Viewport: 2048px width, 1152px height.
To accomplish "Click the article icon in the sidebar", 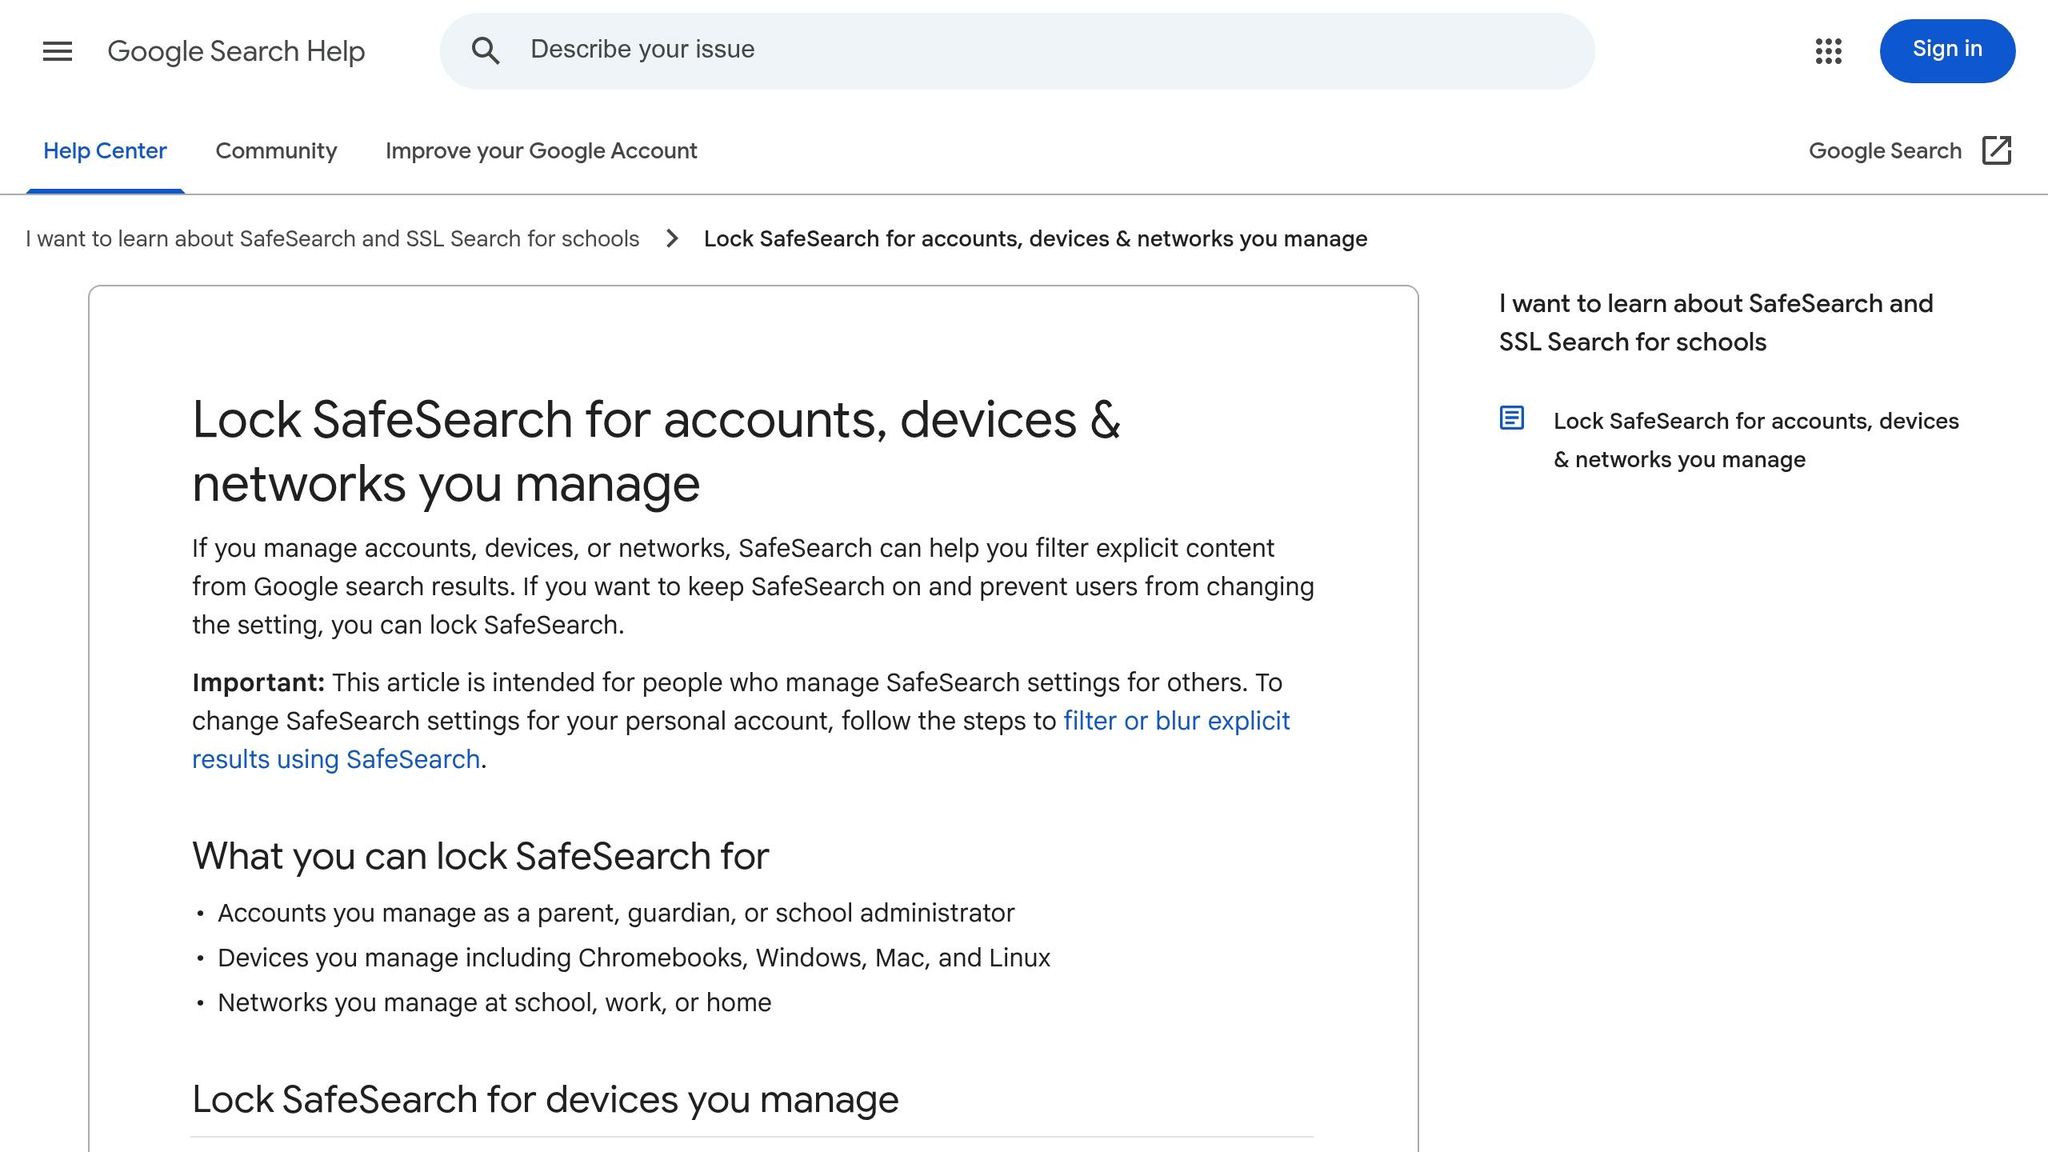I will (x=1511, y=418).
